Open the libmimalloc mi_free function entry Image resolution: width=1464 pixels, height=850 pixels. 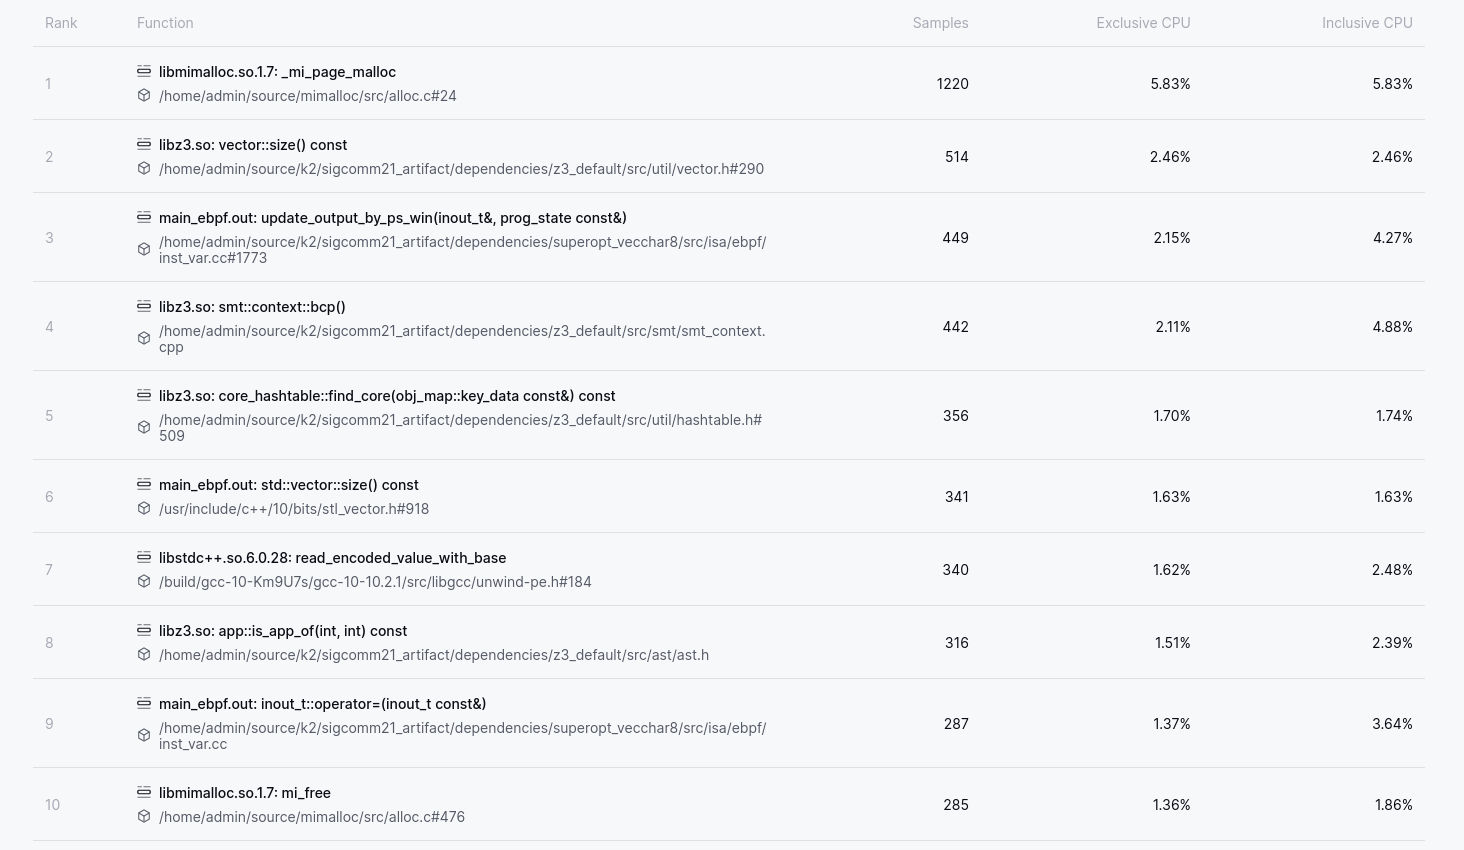(x=245, y=793)
